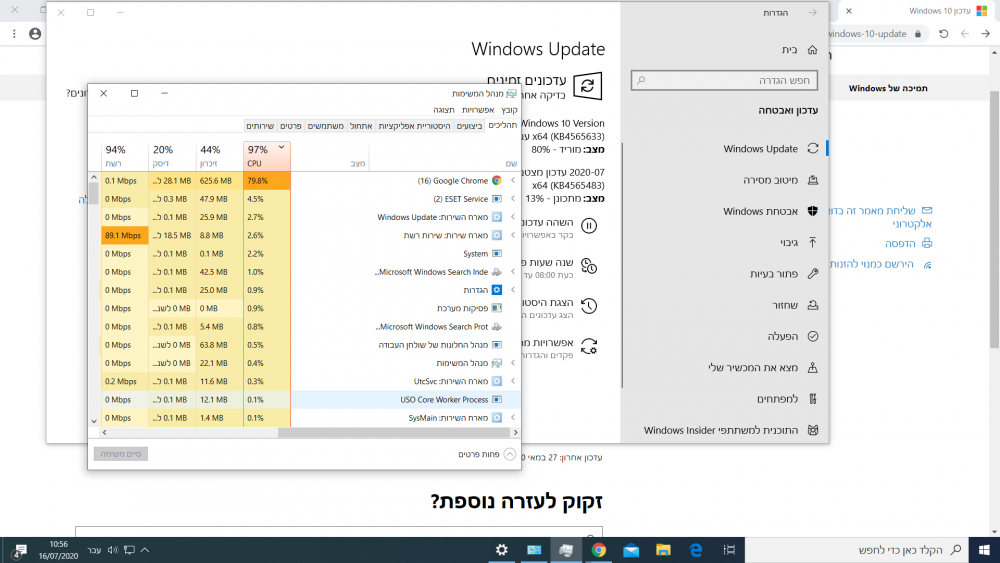
Task: Click the Settings back arrow
Action: (812, 13)
